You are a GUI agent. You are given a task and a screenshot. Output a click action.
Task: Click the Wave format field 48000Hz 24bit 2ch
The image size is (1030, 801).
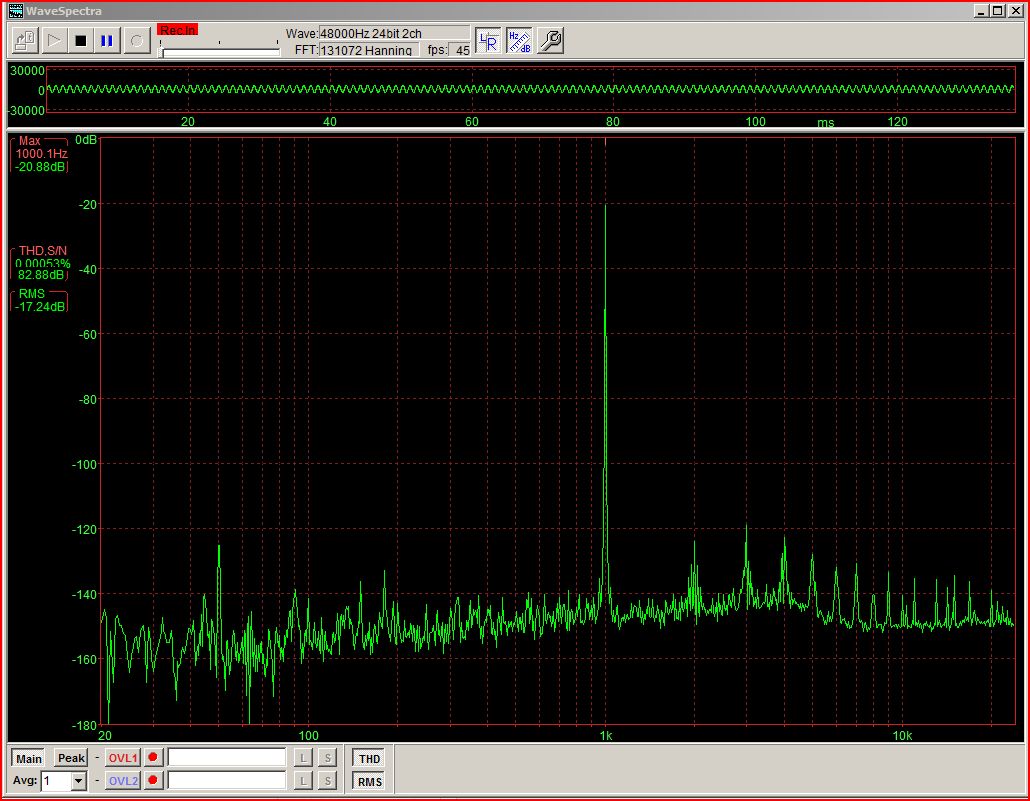click(x=394, y=34)
